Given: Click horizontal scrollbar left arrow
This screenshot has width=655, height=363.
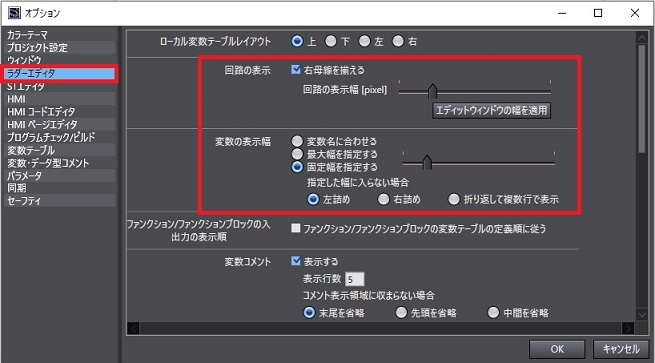Looking at the screenshot, I should 133,328.
